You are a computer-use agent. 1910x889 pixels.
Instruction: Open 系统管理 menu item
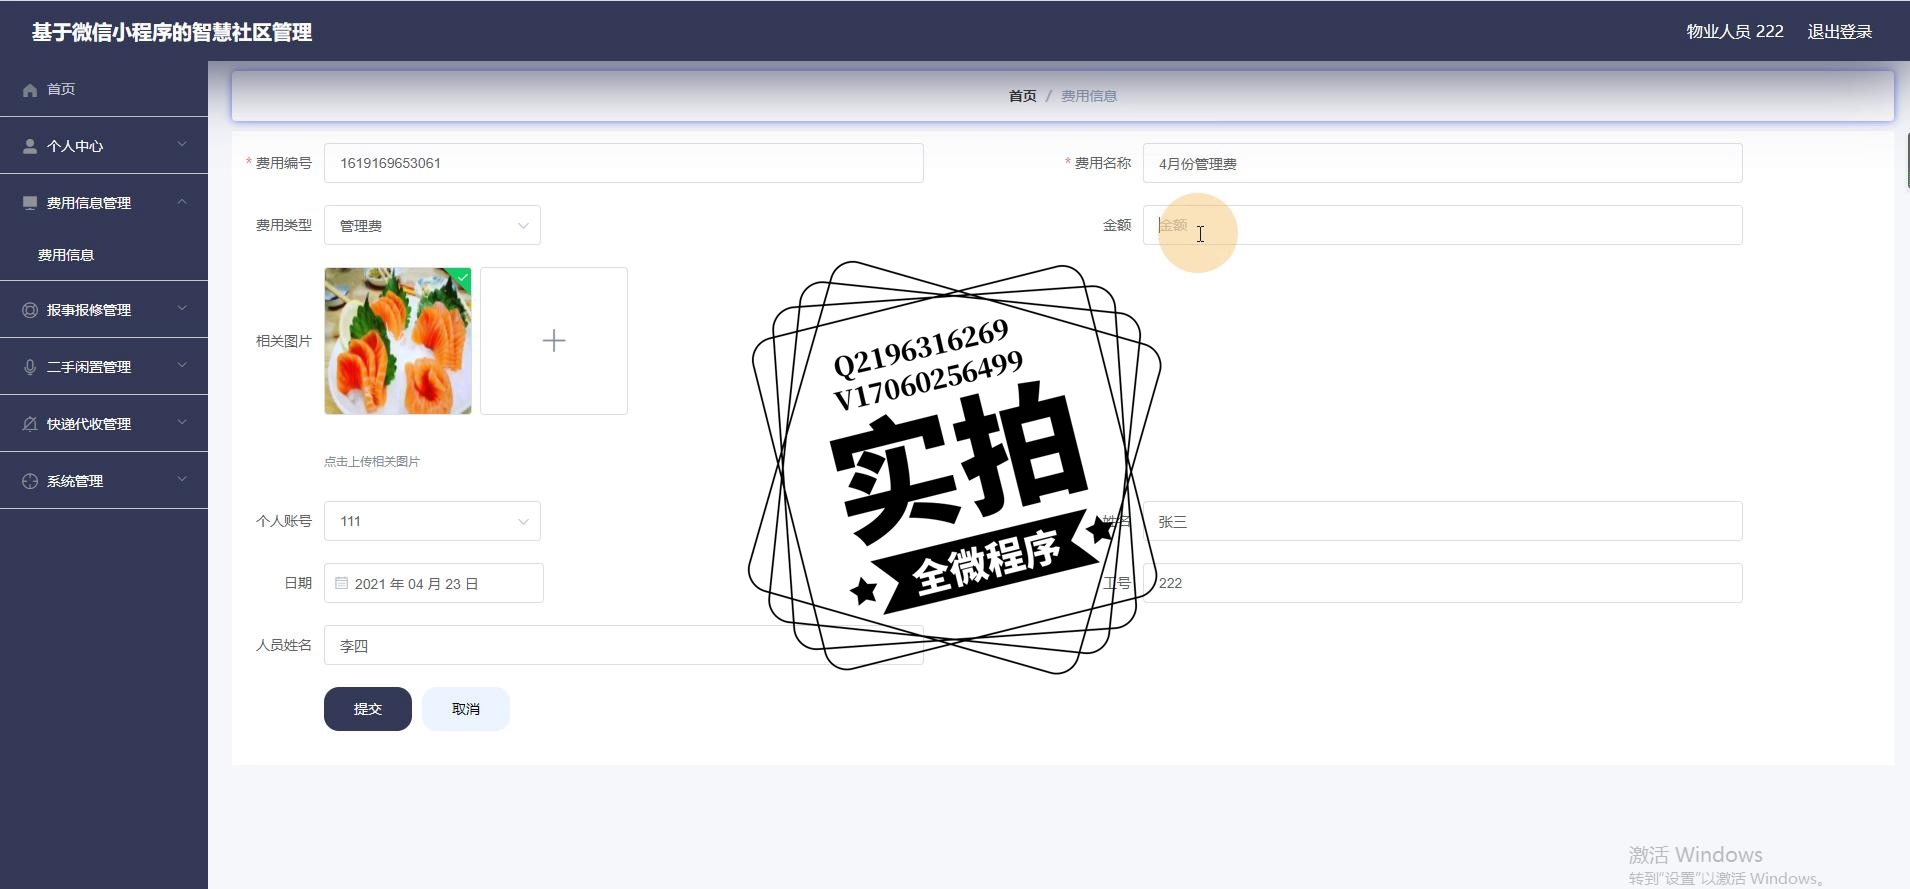(x=104, y=481)
